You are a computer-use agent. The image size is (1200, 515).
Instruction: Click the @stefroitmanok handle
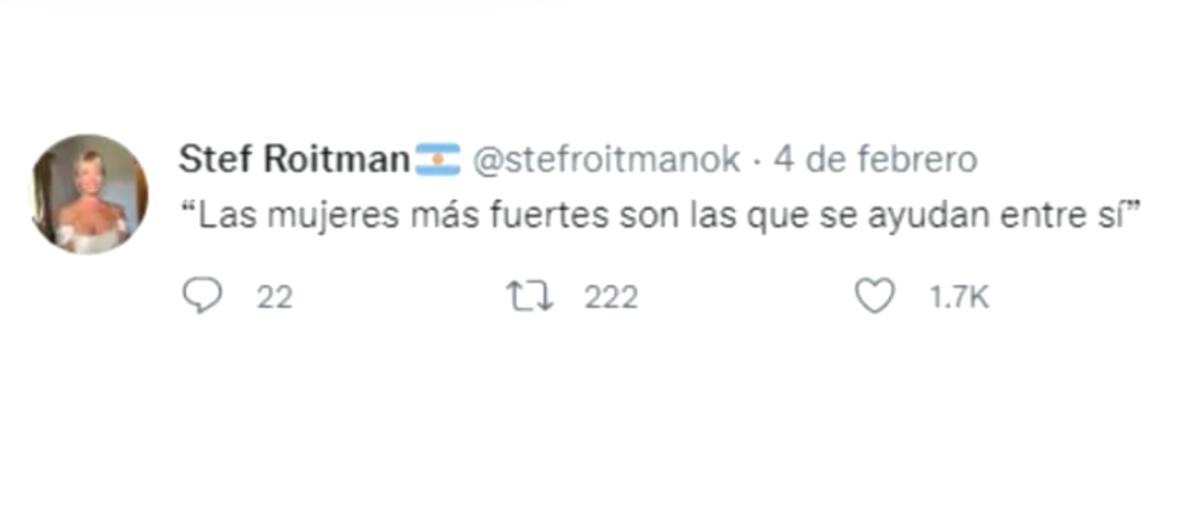click(x=606, y=160)
